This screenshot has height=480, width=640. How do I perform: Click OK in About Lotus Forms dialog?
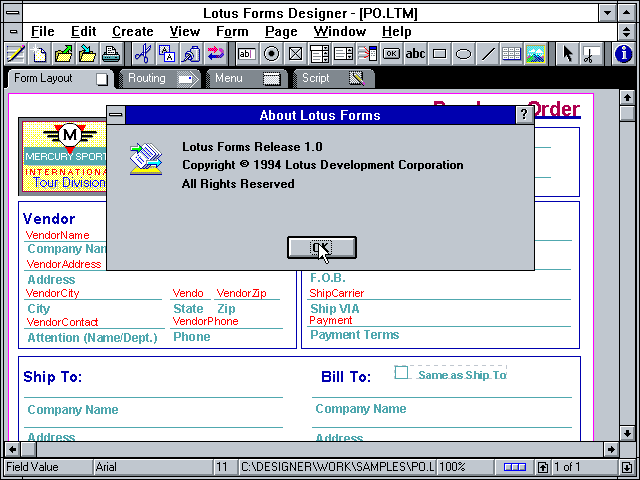coord(322,247)
